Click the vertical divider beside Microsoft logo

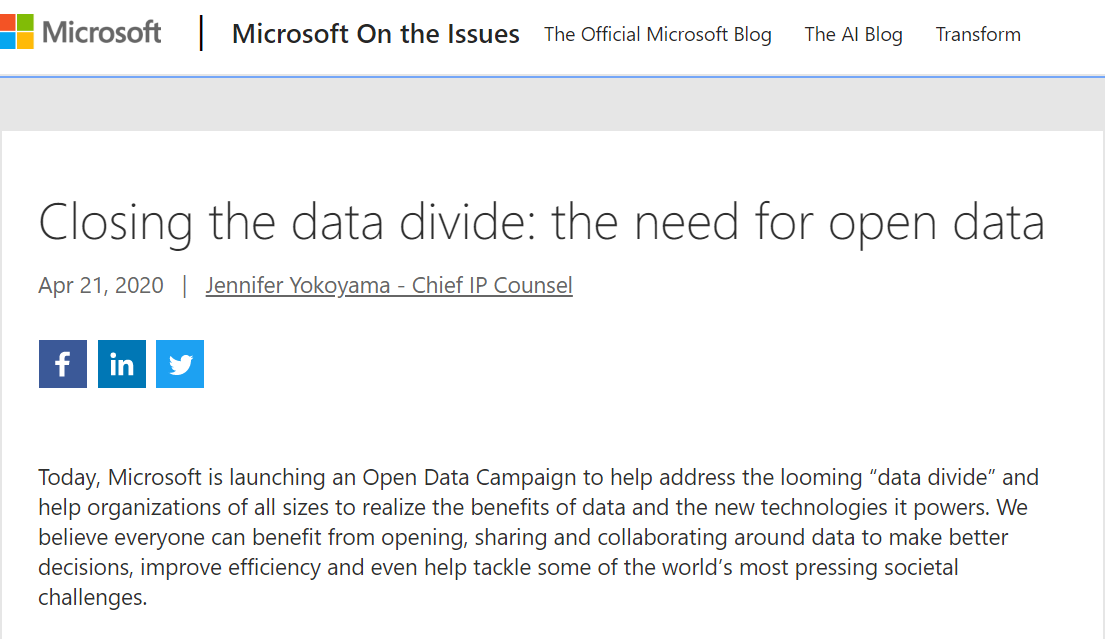point(202,33)
